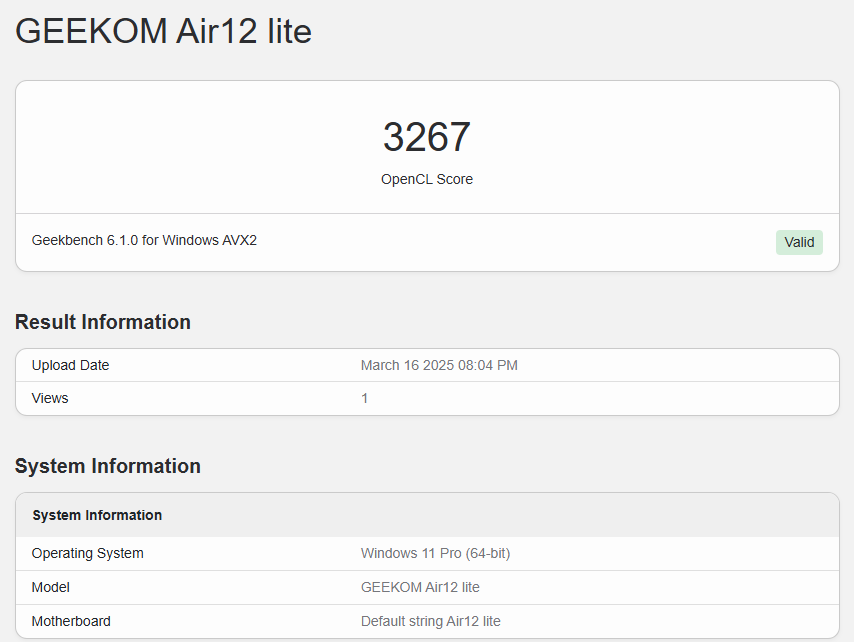Click the large System Information section heading
The image size is (854, 642).
coord(108,466)
